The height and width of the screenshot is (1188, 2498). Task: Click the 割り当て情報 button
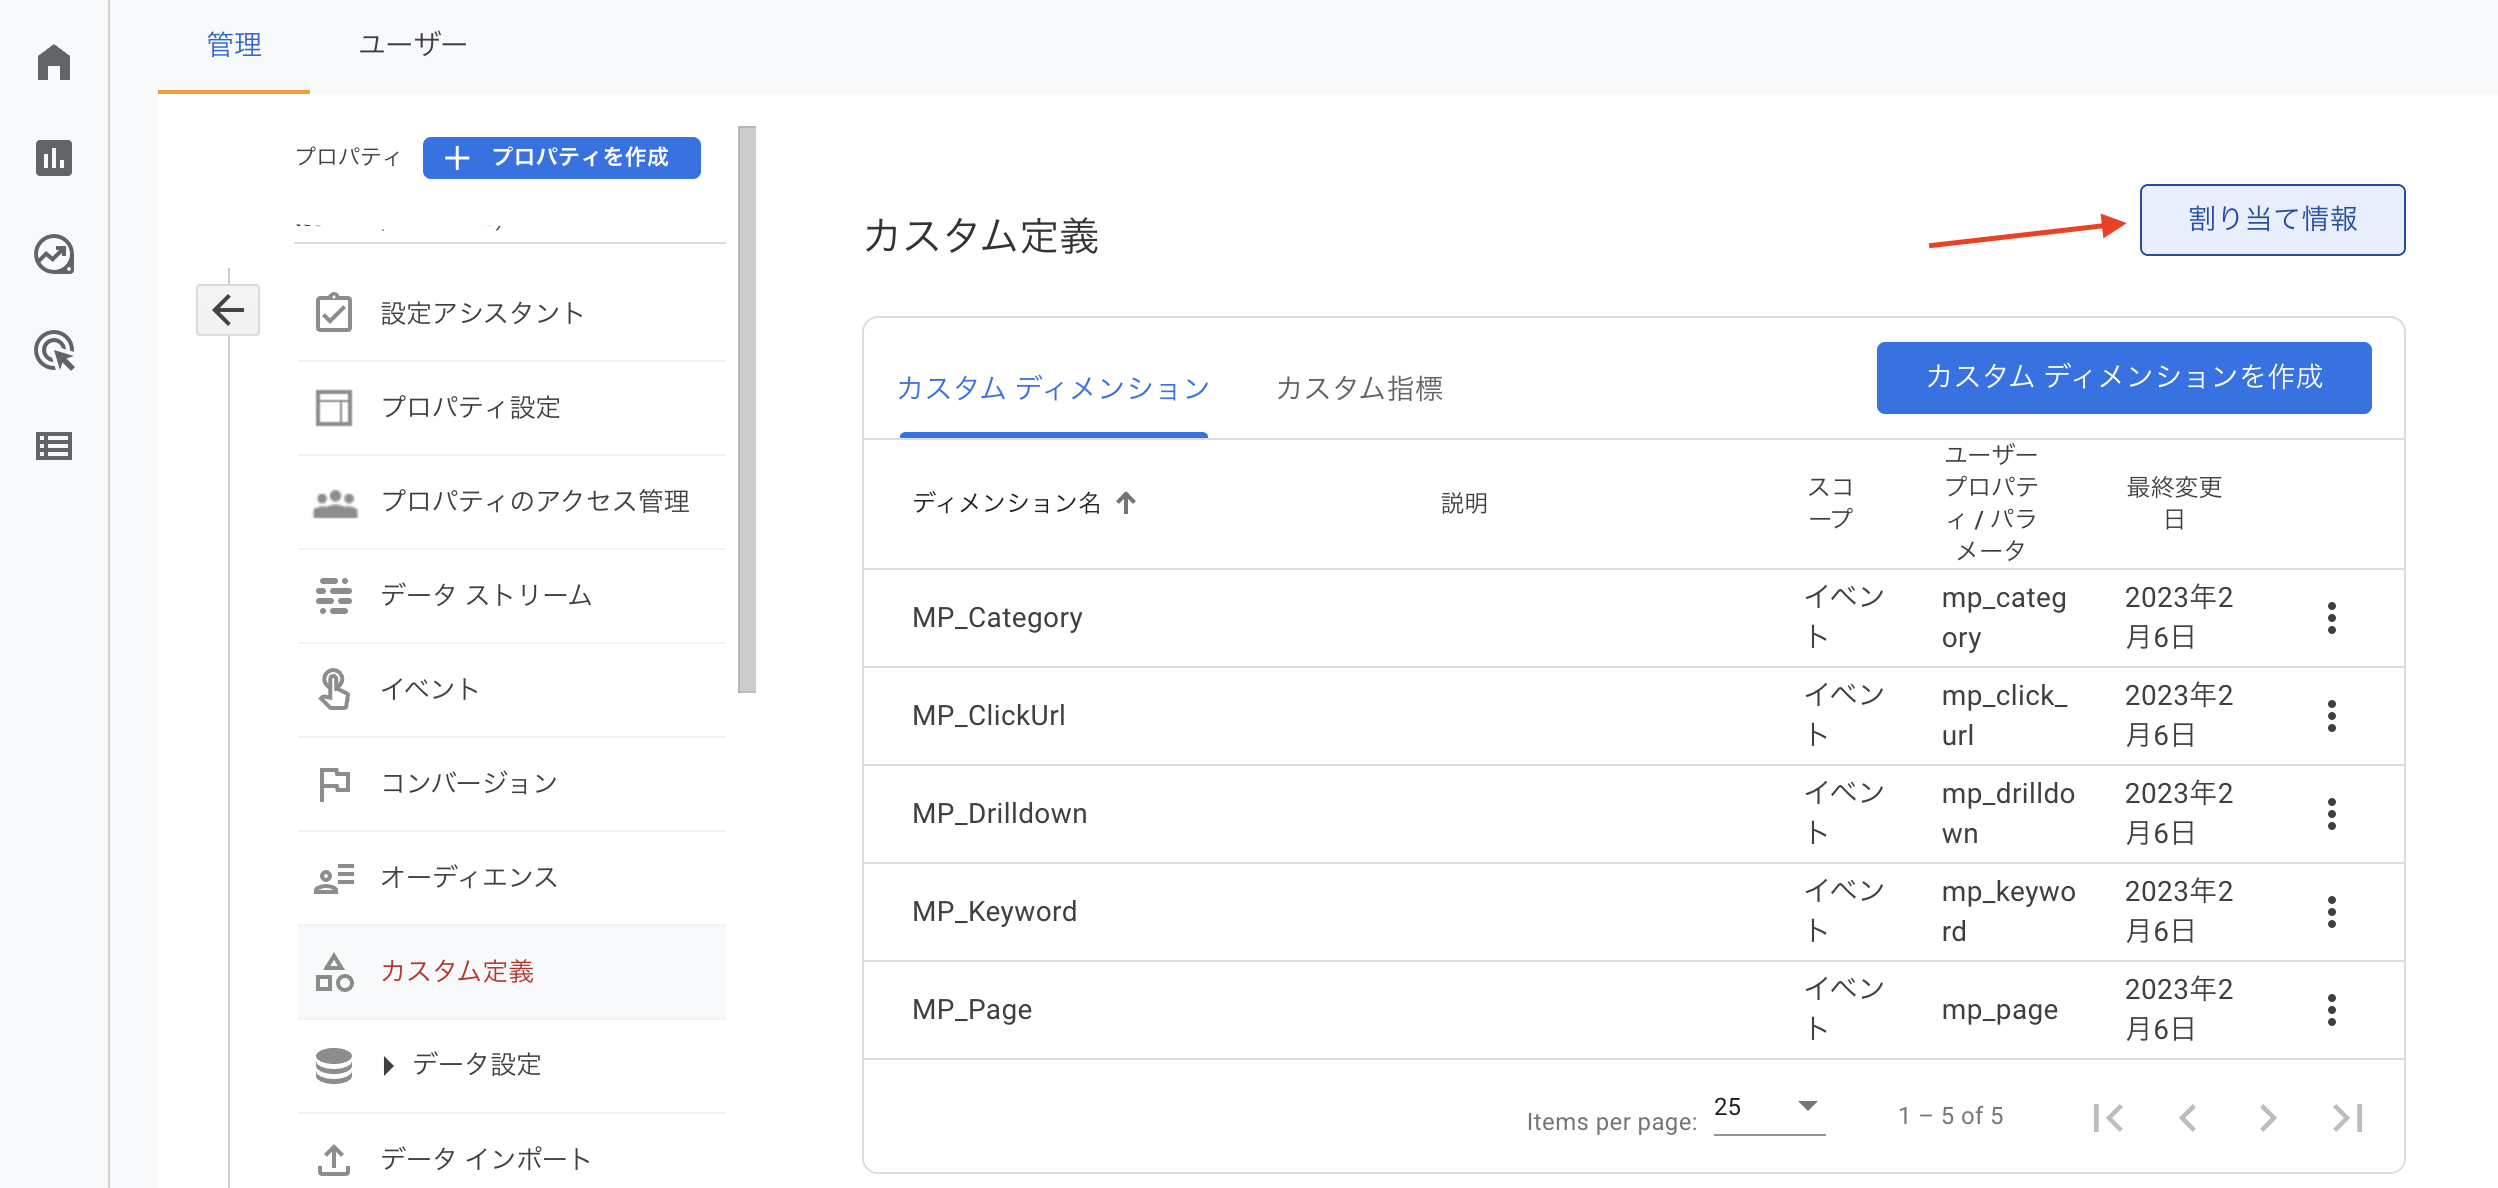tap(2271, 219)
